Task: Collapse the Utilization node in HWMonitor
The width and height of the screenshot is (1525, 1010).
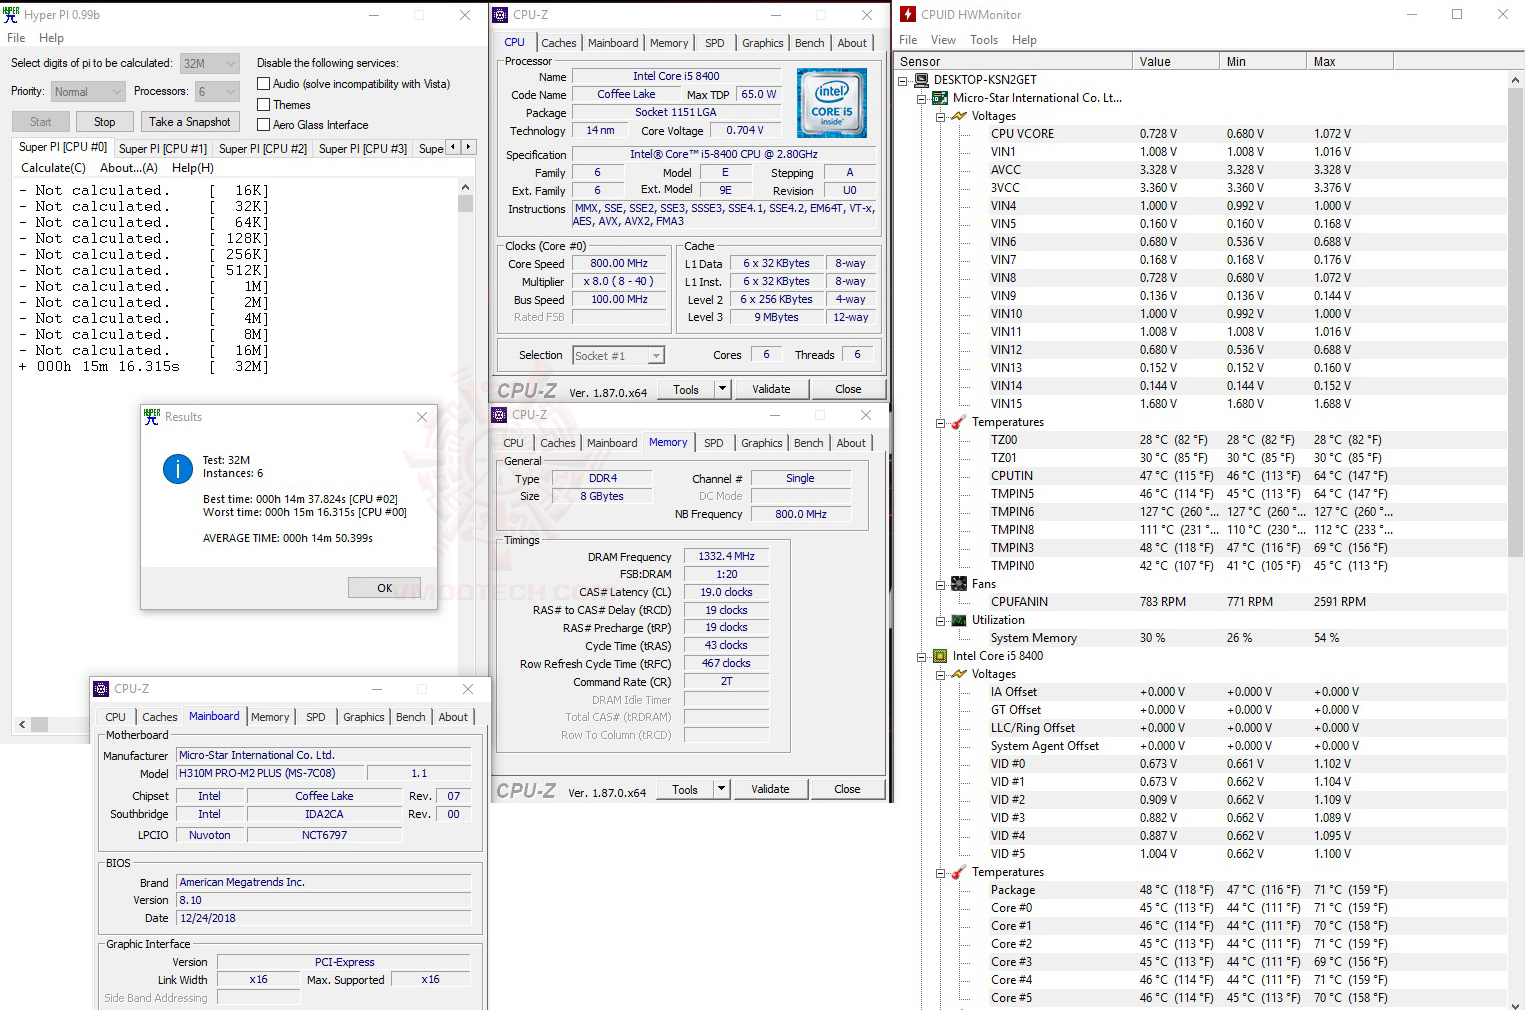Action: coord(941,620)
